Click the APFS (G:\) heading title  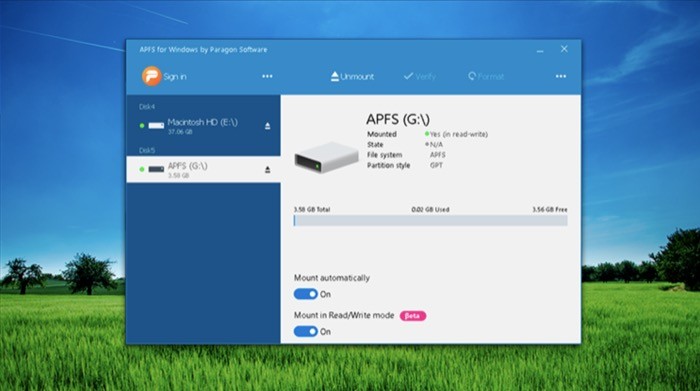pos(398,119)
